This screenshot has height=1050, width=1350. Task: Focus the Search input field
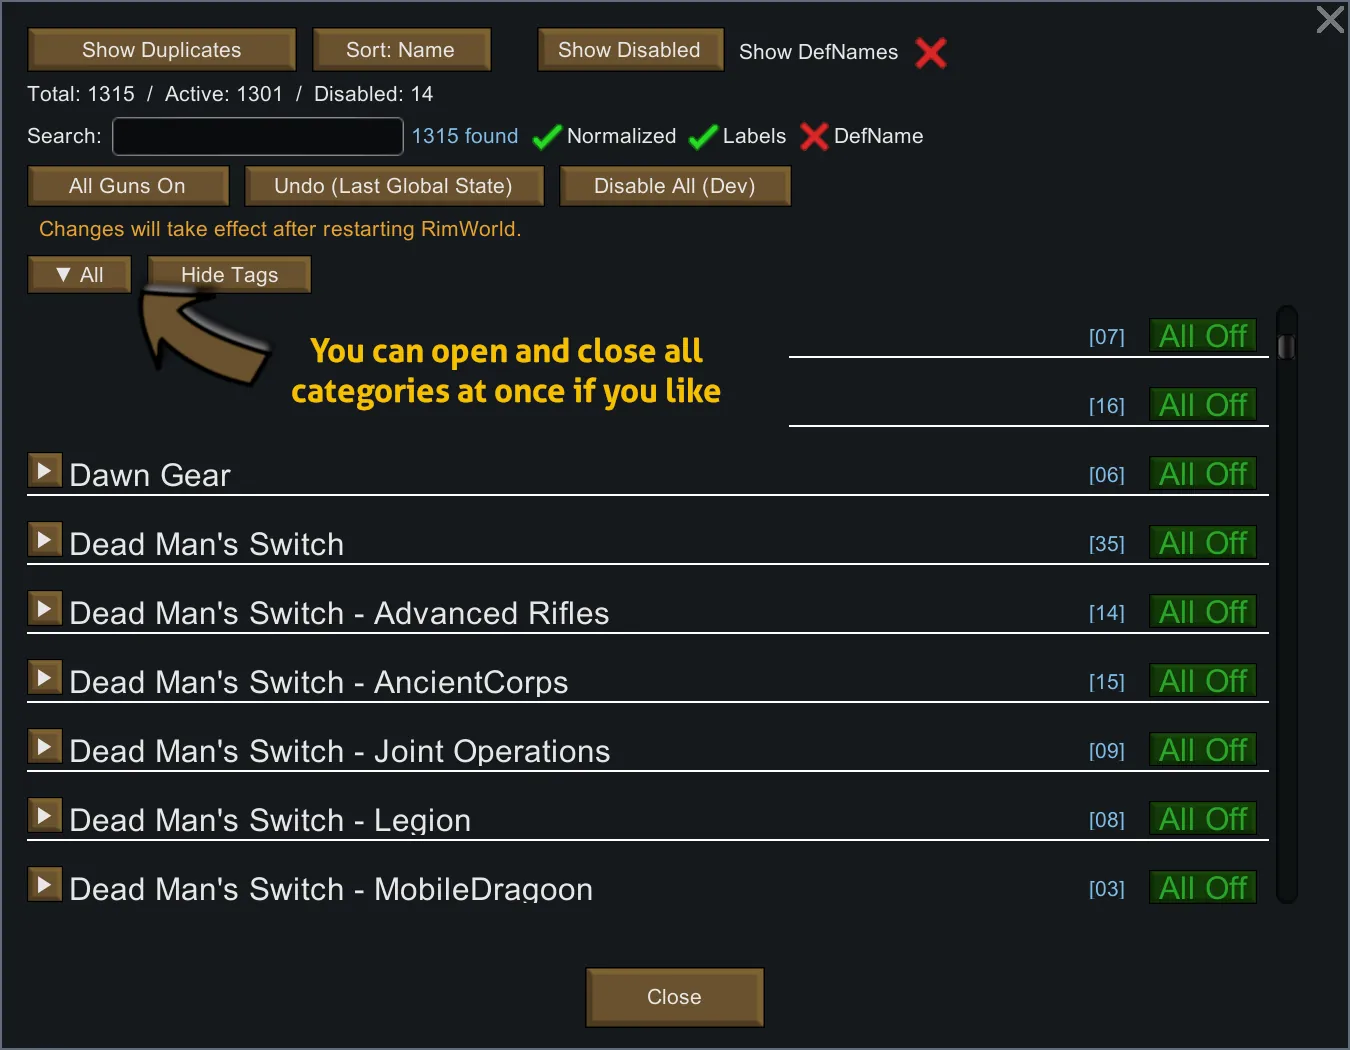point(258,136)
